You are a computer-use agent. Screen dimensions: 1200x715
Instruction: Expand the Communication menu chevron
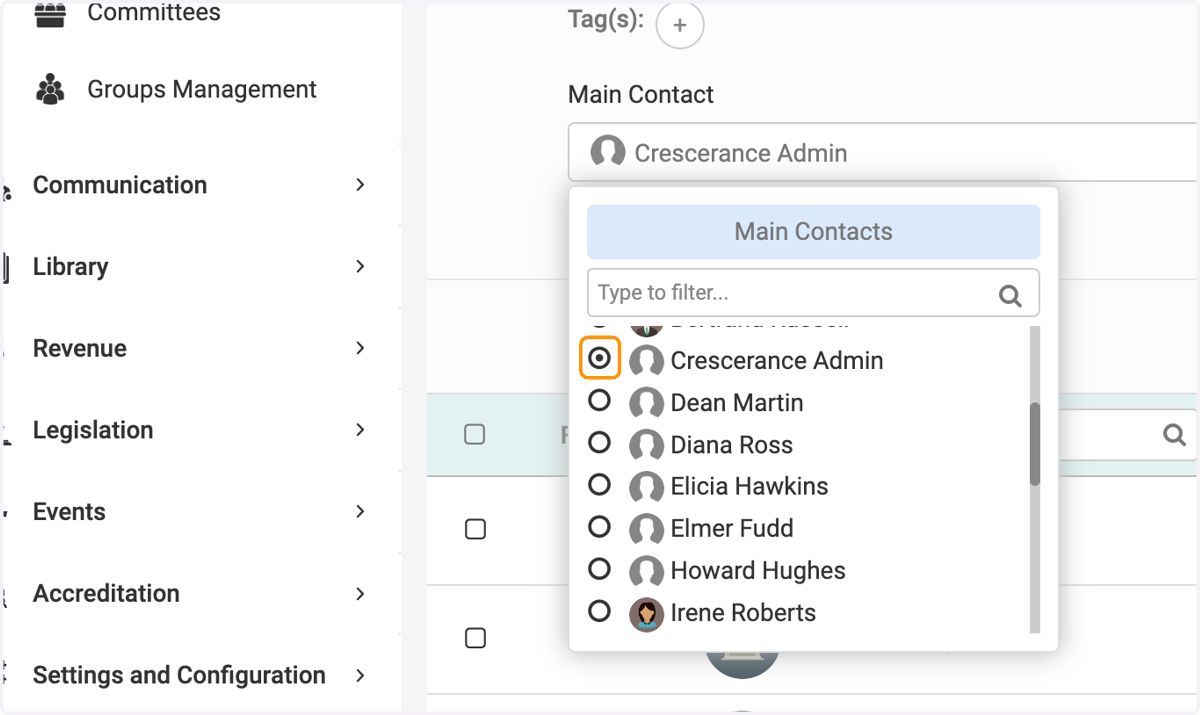[x=360, y=185]
